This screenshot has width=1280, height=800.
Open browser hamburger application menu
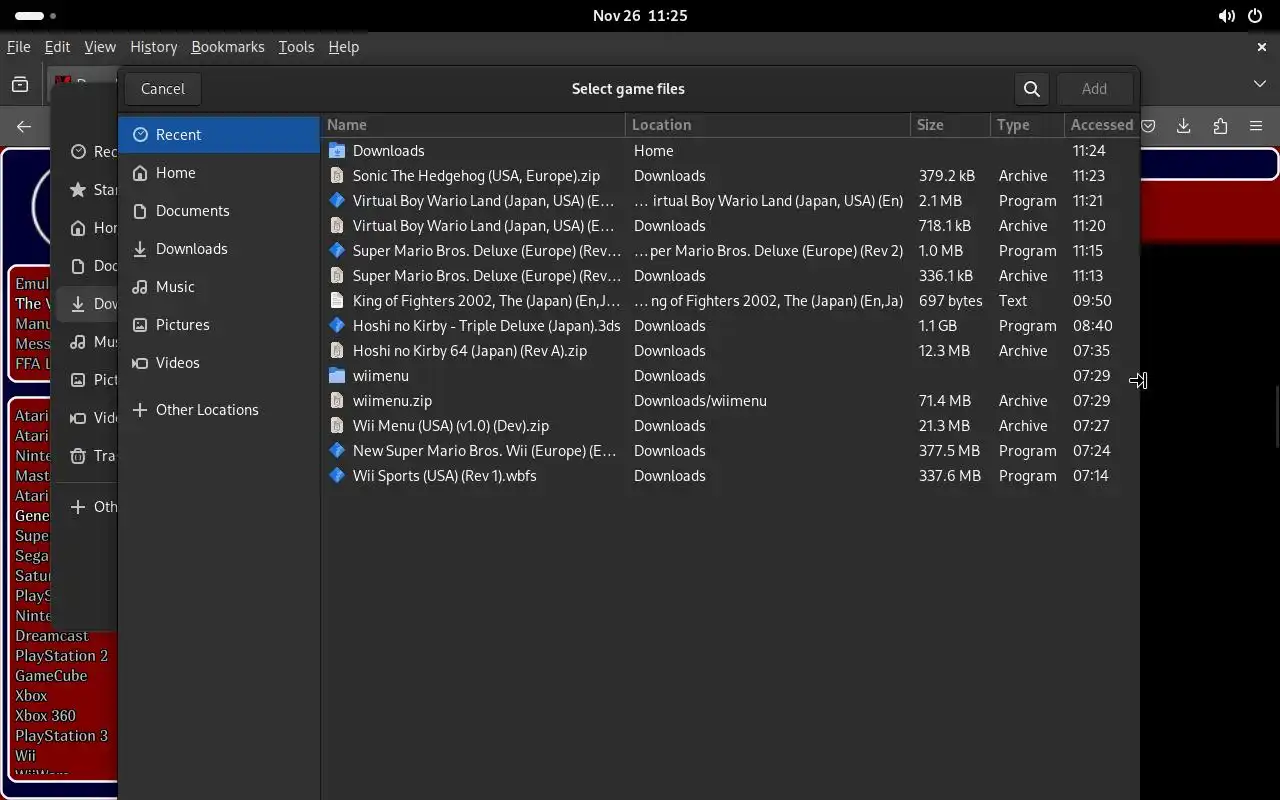tap(1256, 126)
